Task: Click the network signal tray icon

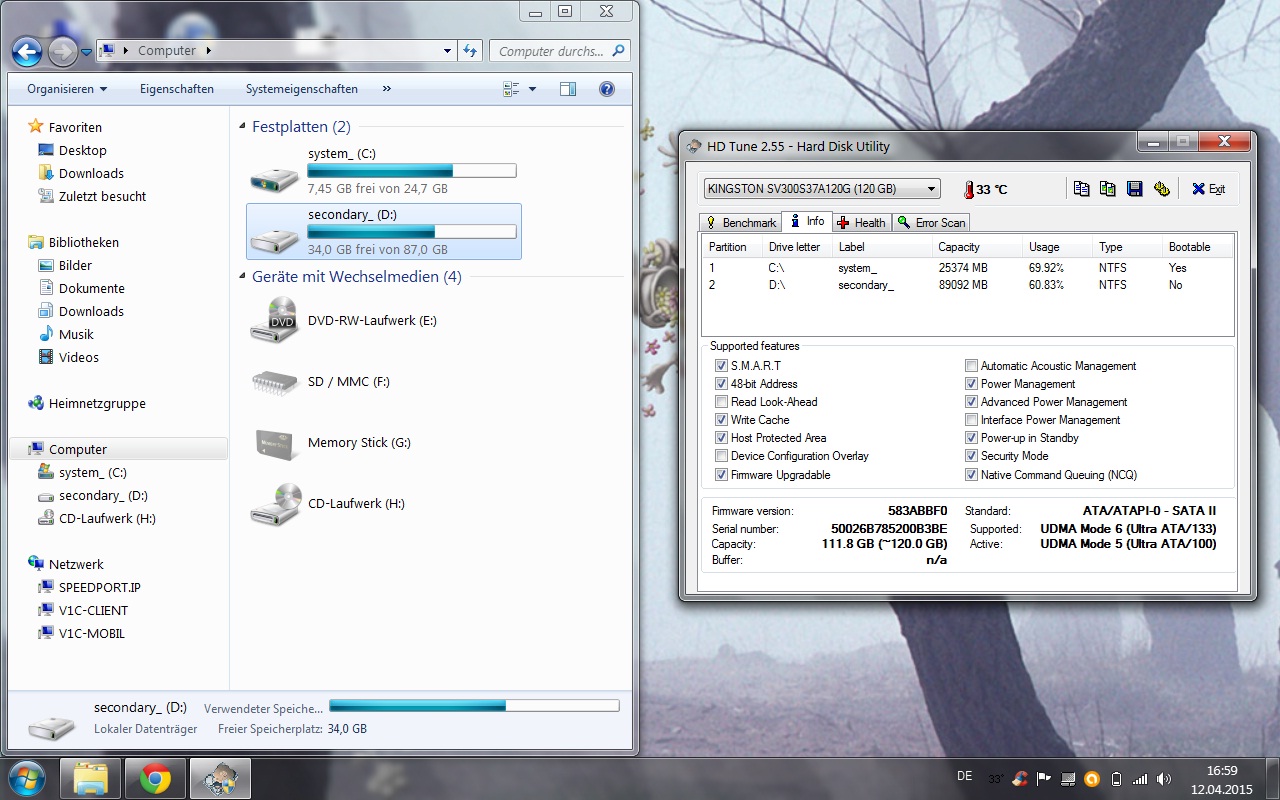Action: (1139, 778)
